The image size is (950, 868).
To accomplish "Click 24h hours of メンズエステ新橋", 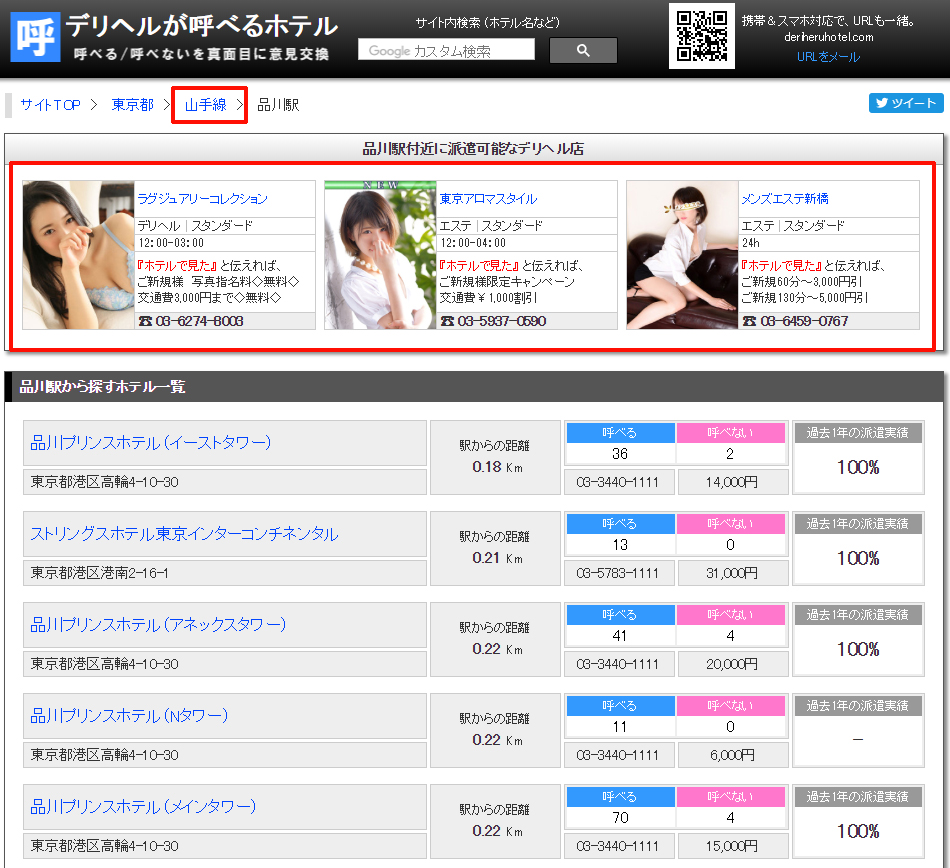I will click(751, 243).
